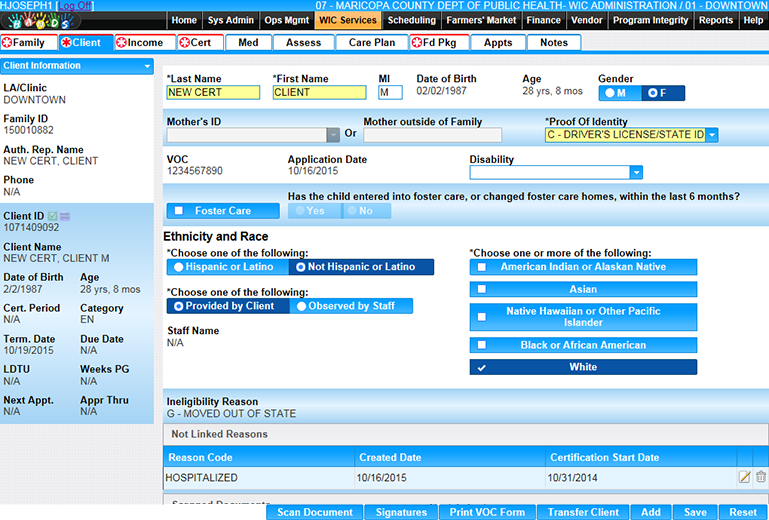Click the purple card icon beside Client ID
Image resolution: width=769 pixels, height=520 pixels.
click(x=65, y=216)
